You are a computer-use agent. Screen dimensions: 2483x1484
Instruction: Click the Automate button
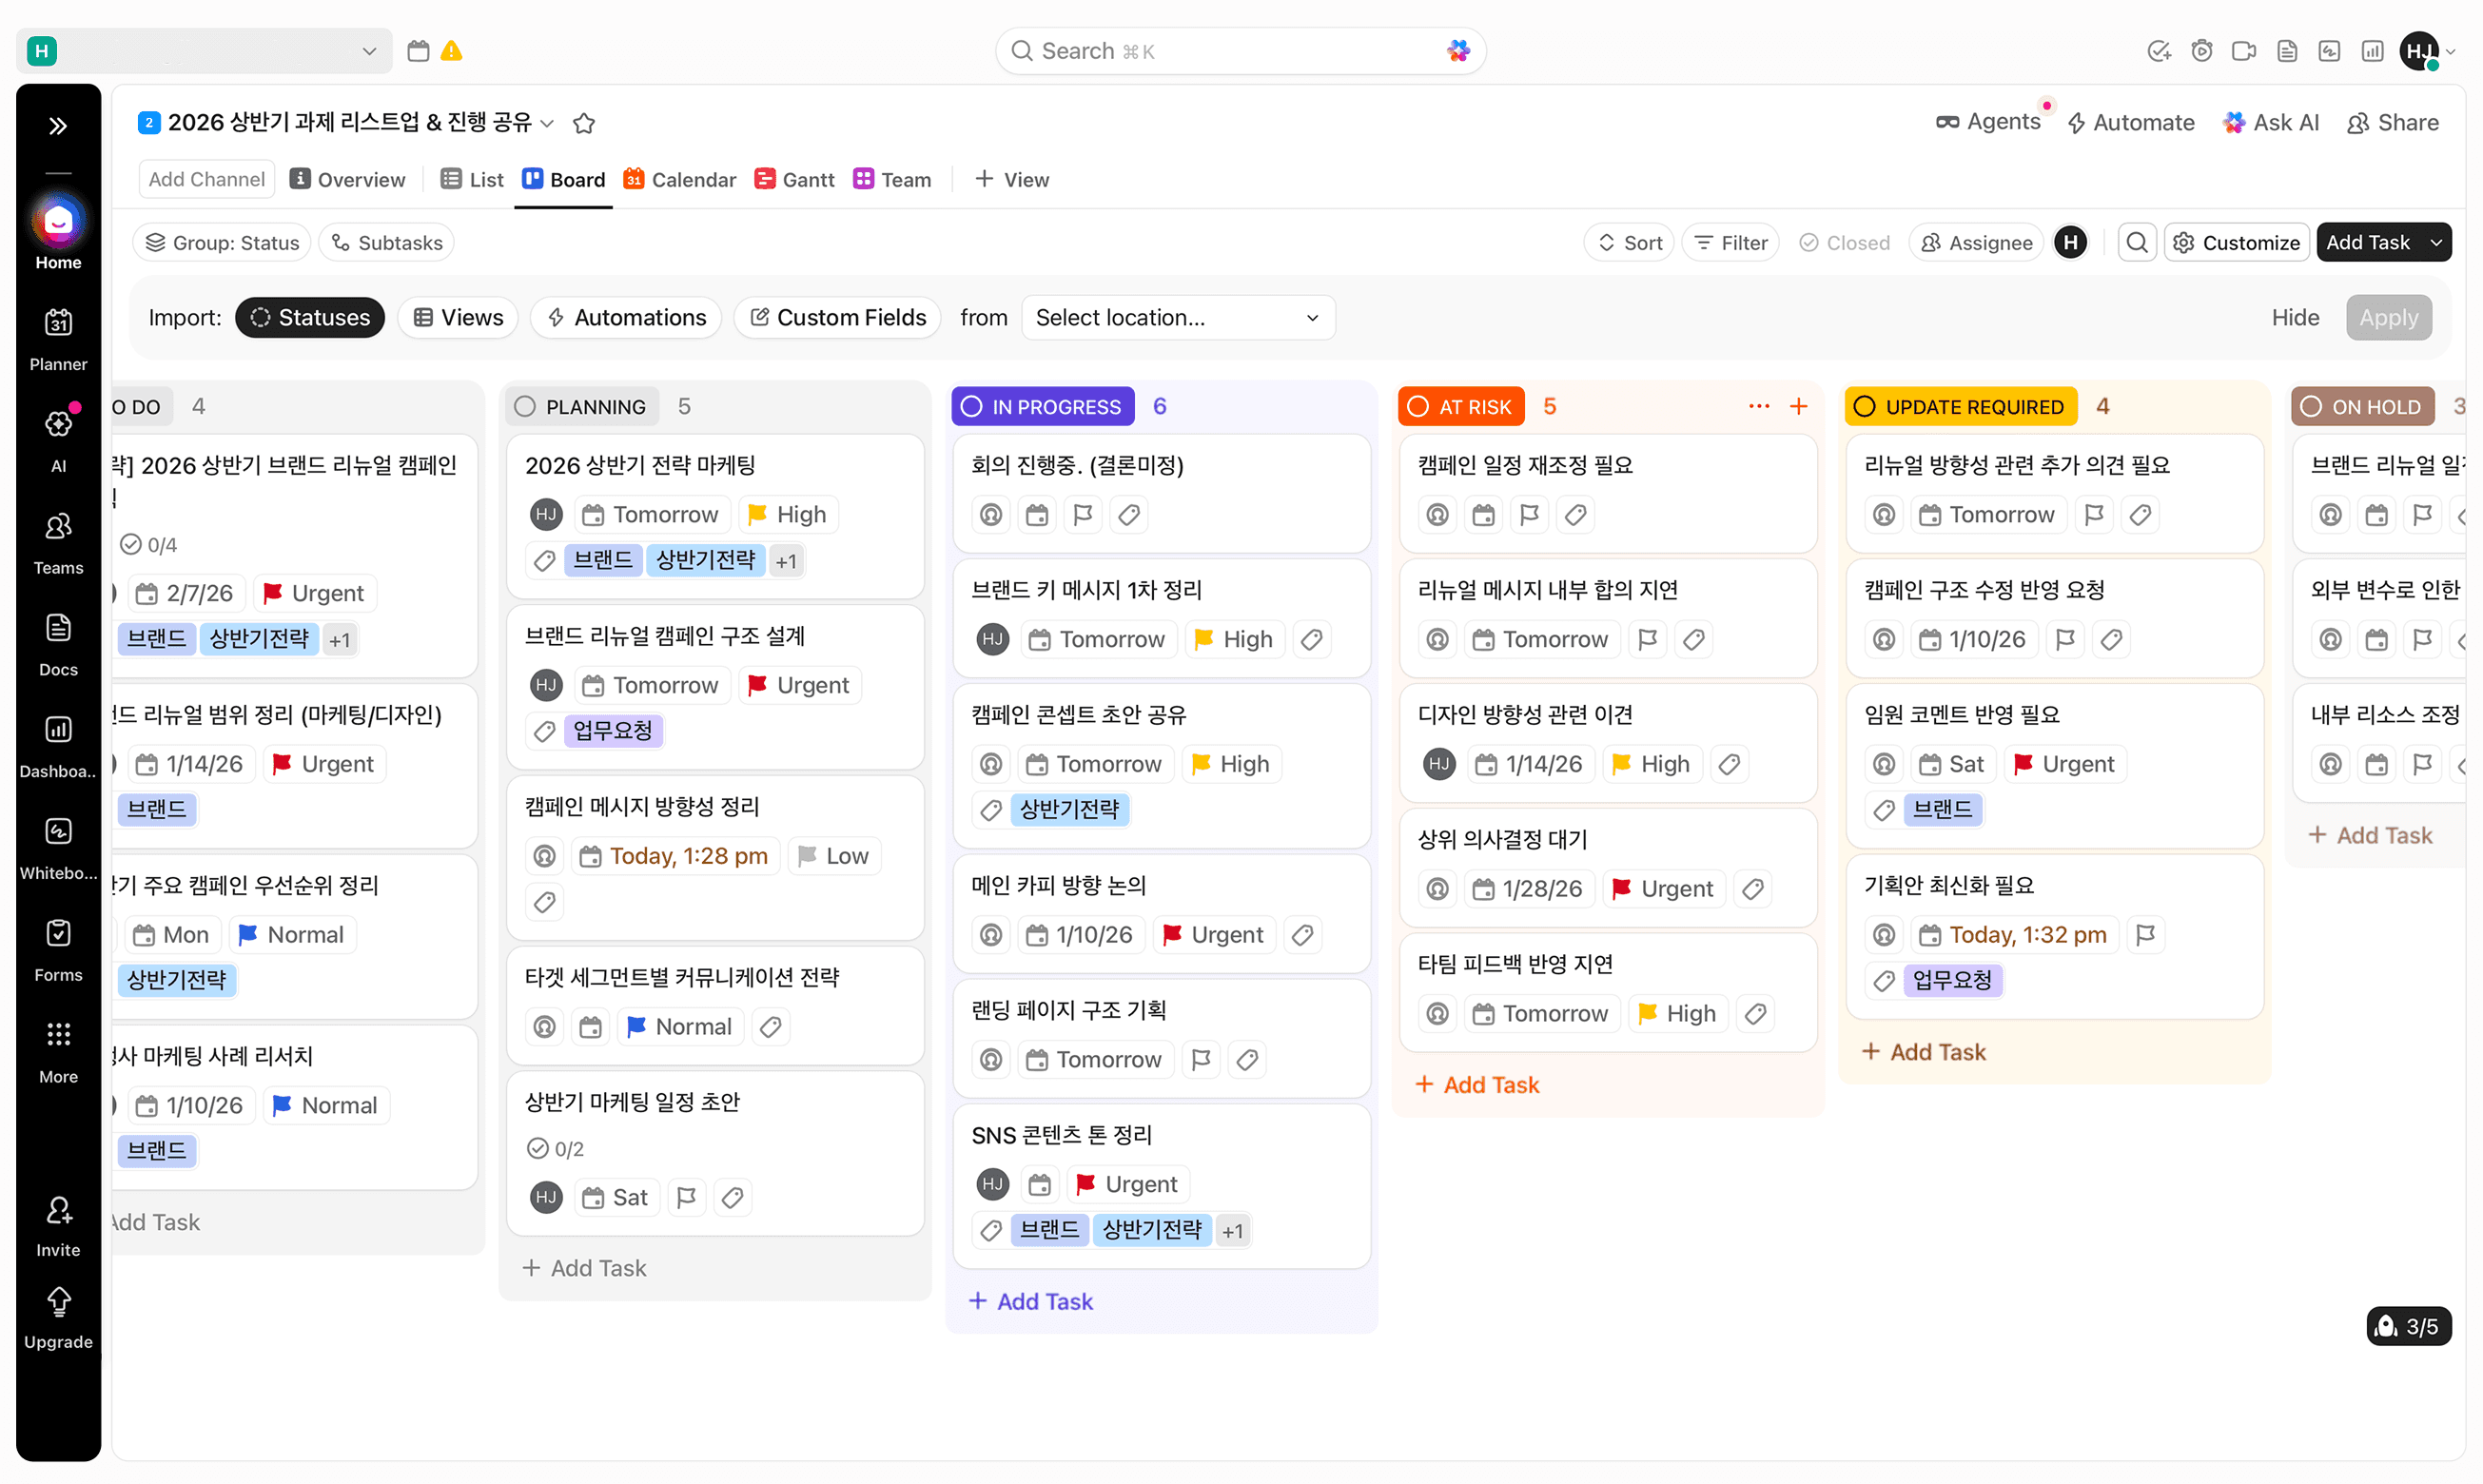[x=2131, y=123]
